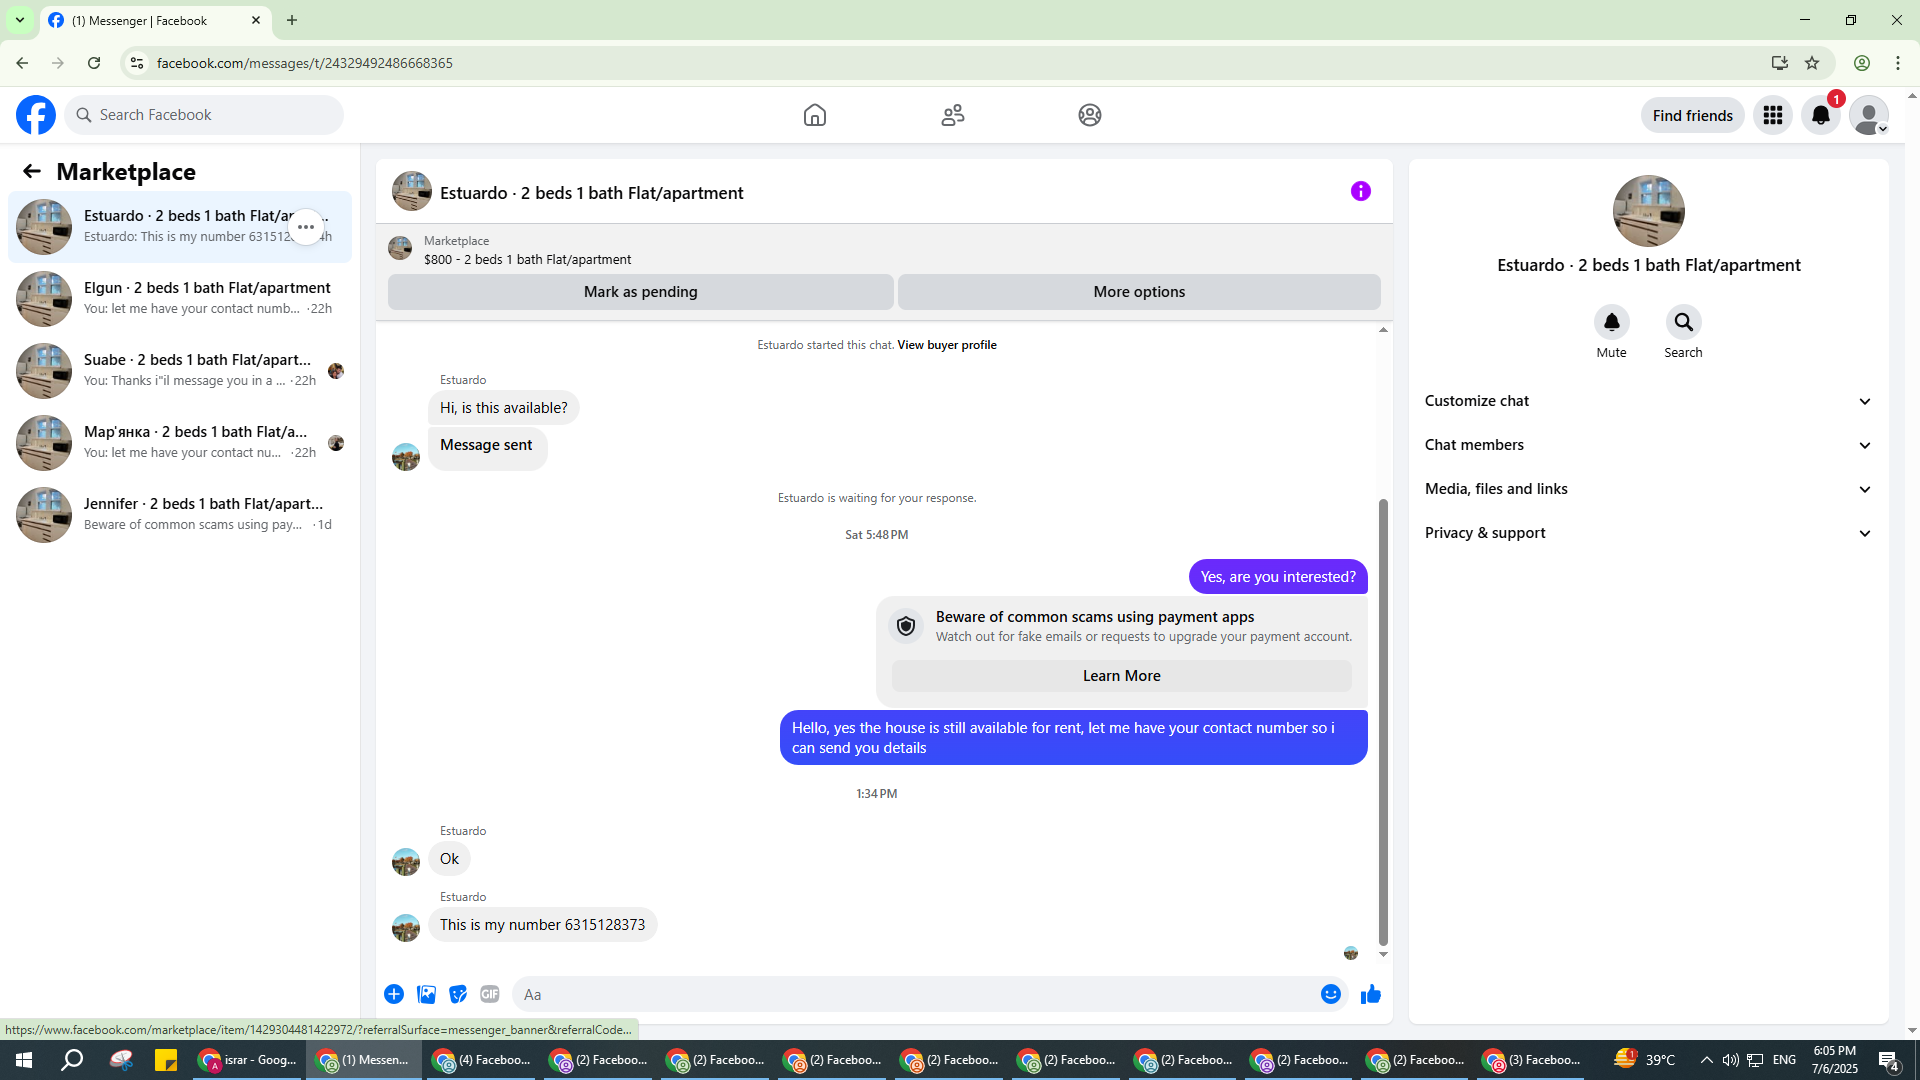
Task: Click Learn More on scam warning
Action: (x=1122, y=676)
